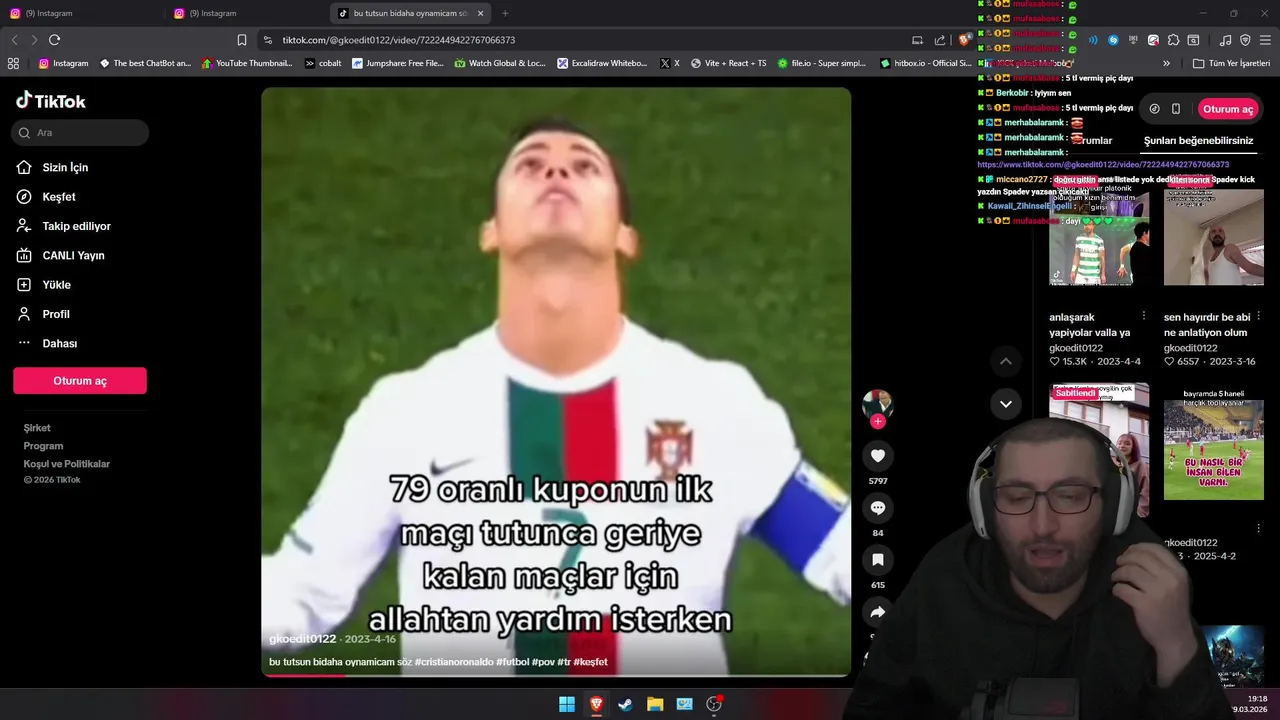Close the TikTok browser tab
The height and width of the screenshot is (720, 1280).
coord(480,13)
